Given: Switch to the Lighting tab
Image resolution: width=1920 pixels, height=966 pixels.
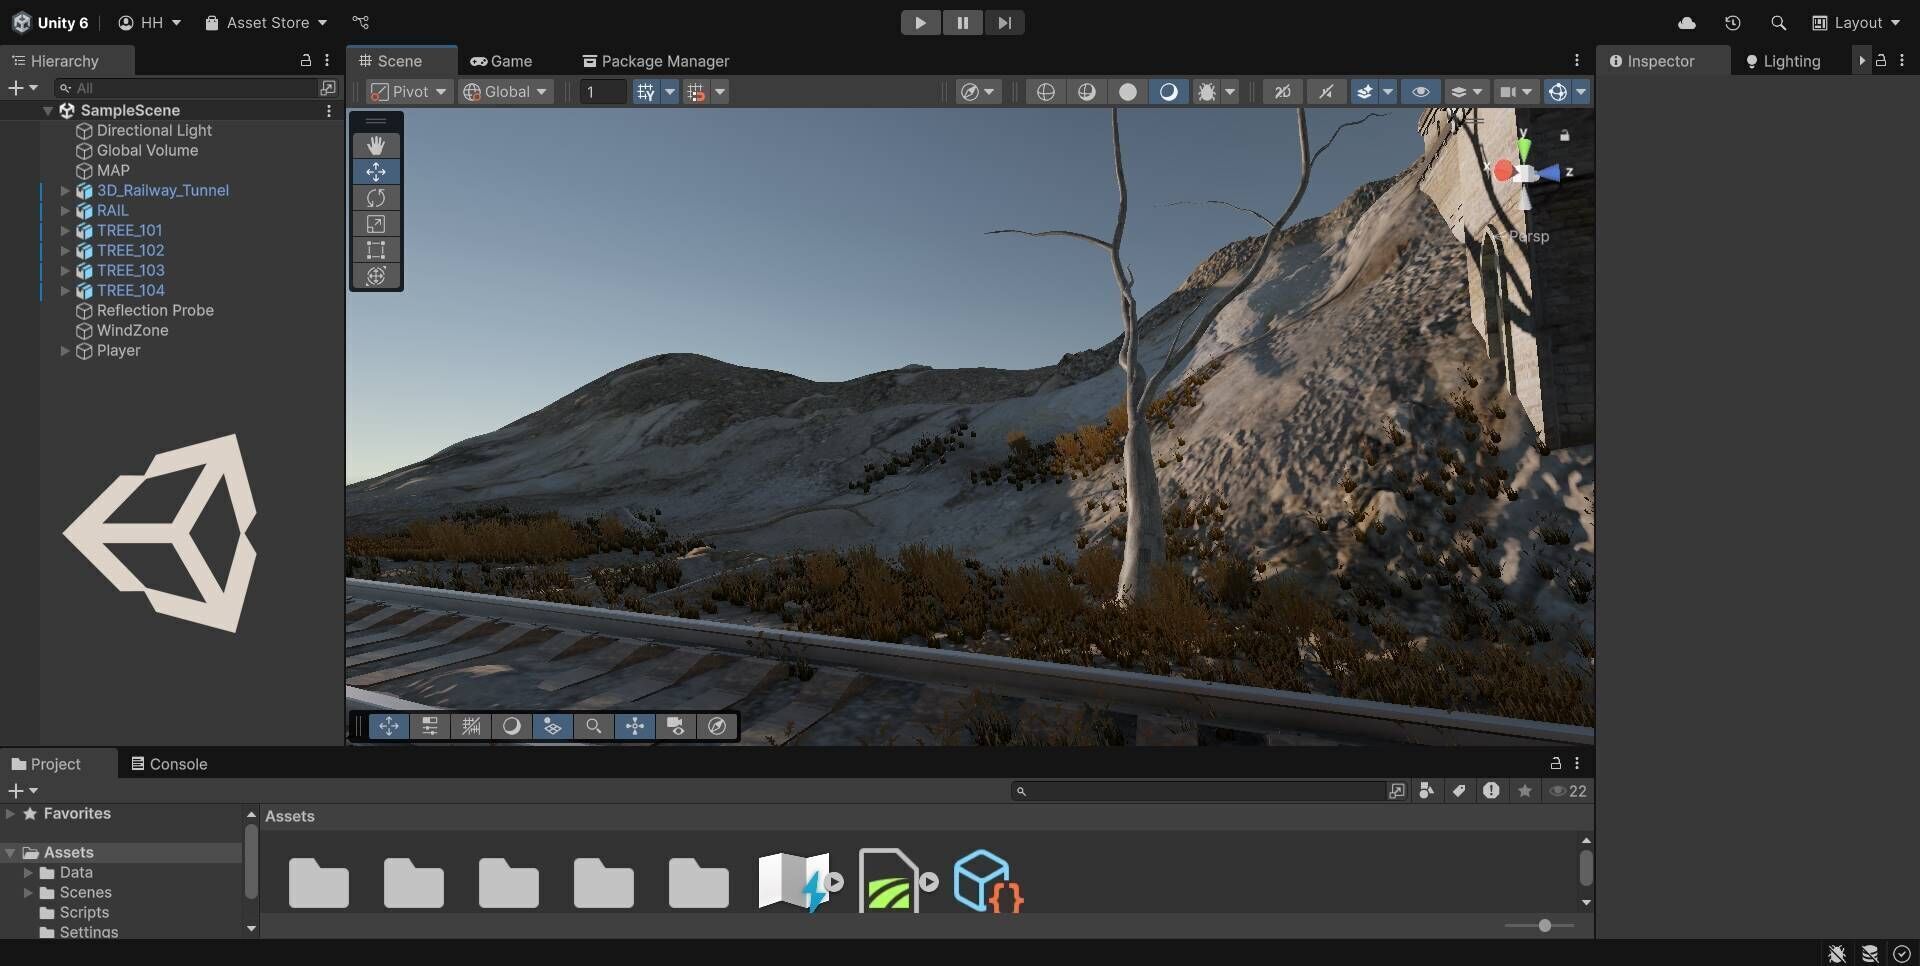Looking at the screenshot, I should coord(1783,61).
